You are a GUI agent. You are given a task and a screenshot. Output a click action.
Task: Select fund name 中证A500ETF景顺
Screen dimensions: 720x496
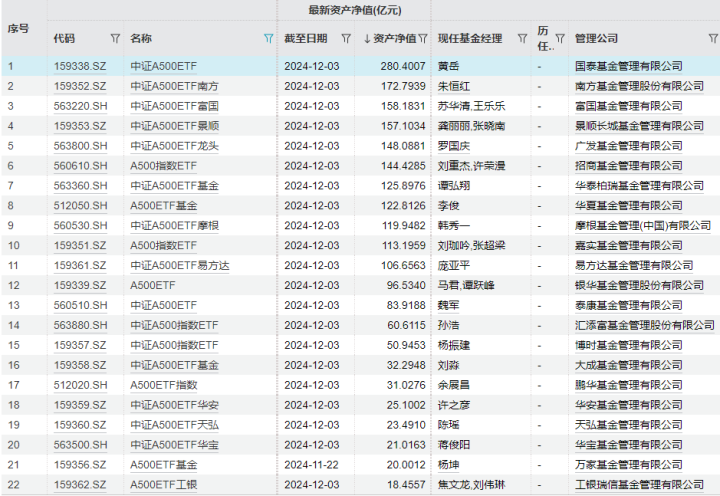[174, 126]
